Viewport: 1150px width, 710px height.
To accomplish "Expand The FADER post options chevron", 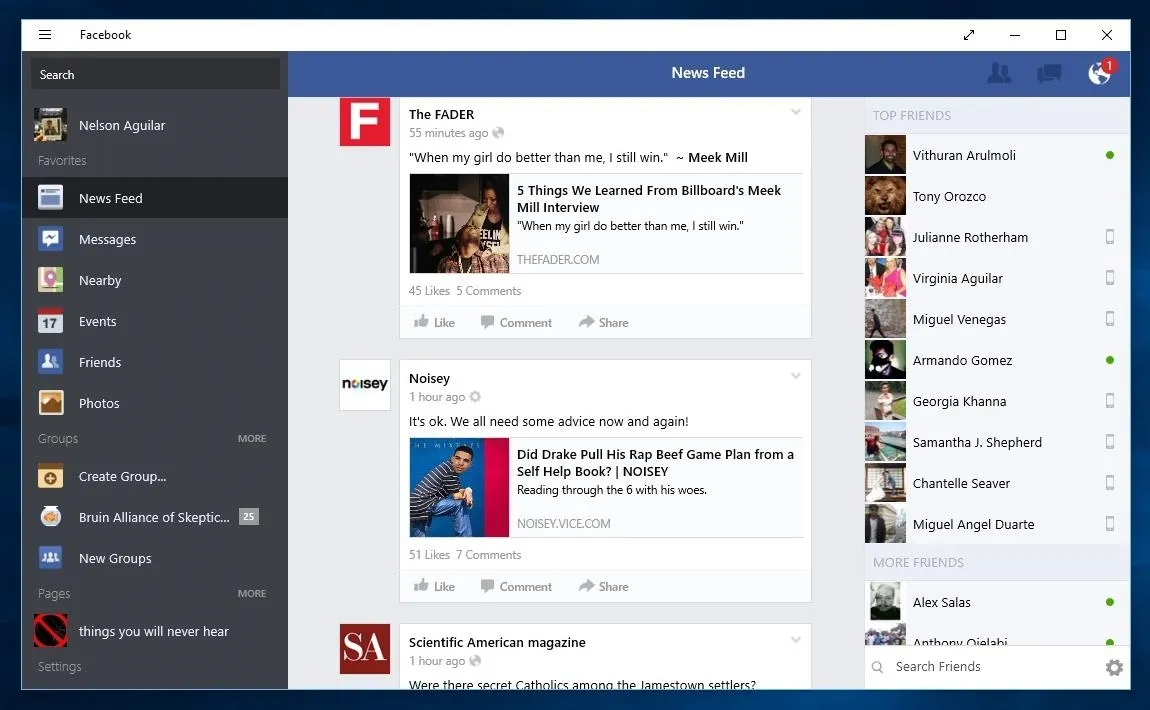I will (796, 112).
